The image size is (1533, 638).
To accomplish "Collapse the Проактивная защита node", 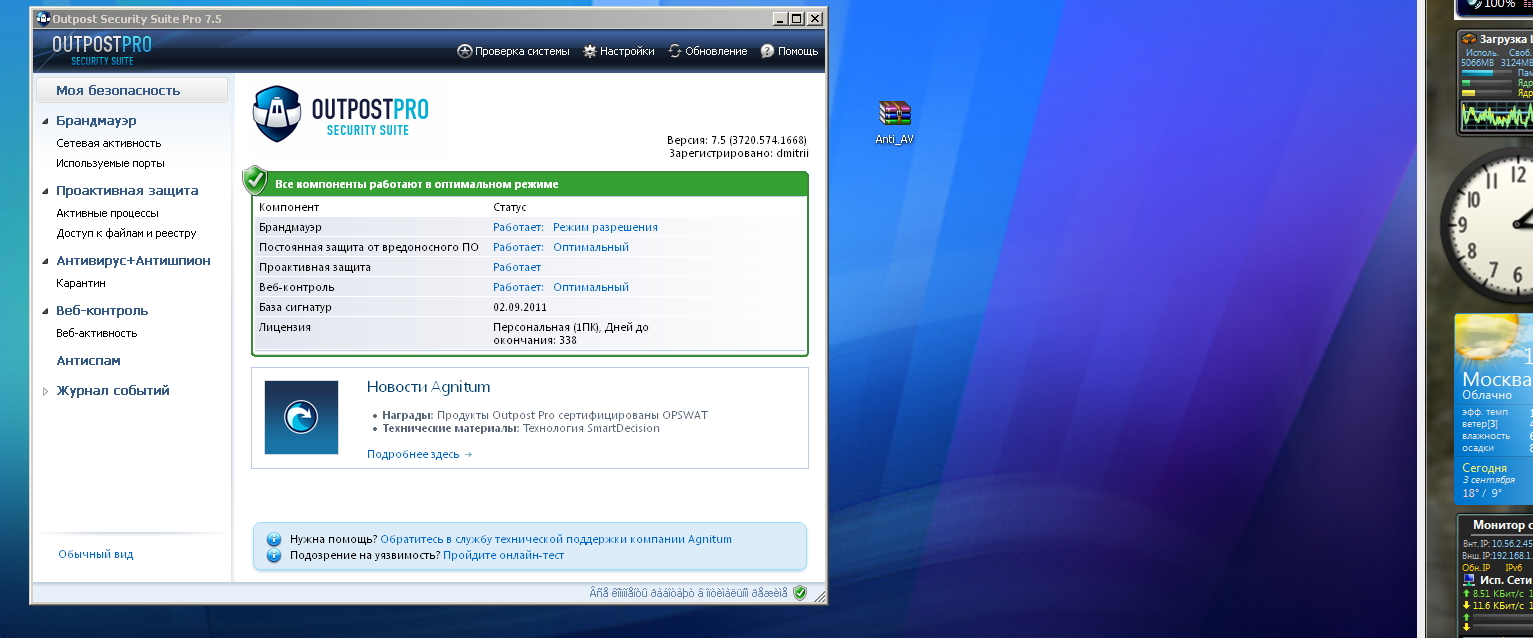I will click(45, 191).
